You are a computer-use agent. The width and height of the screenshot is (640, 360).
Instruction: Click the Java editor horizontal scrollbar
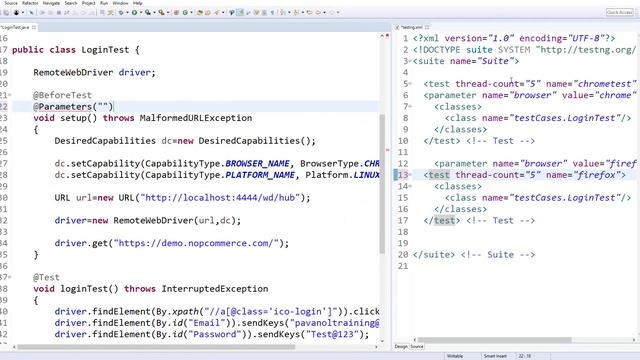coord(156,347)
